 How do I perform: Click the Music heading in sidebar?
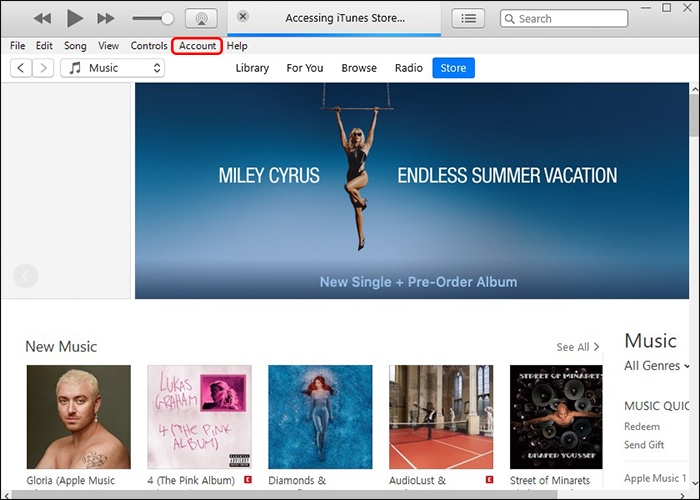(650, 341)
